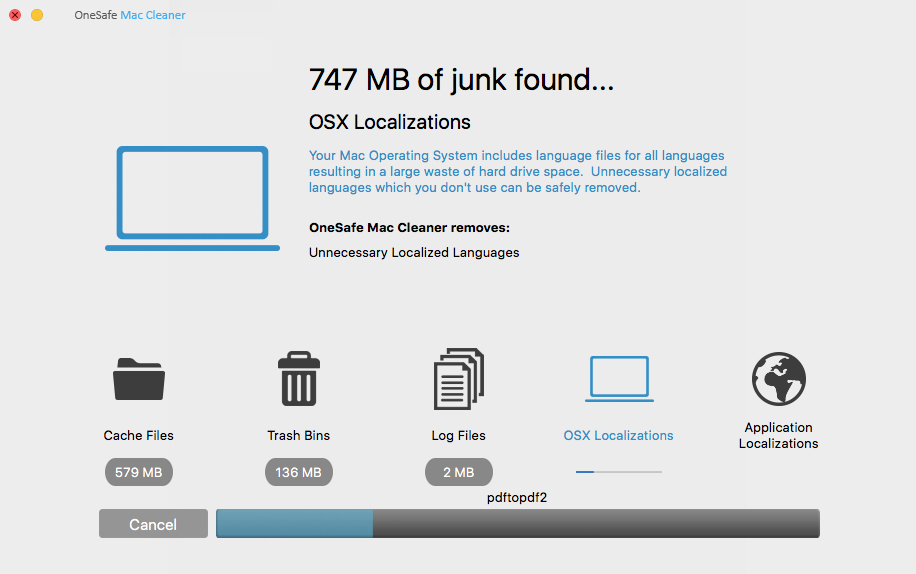Select the Trash Bins icon

[x=299, y=378]
